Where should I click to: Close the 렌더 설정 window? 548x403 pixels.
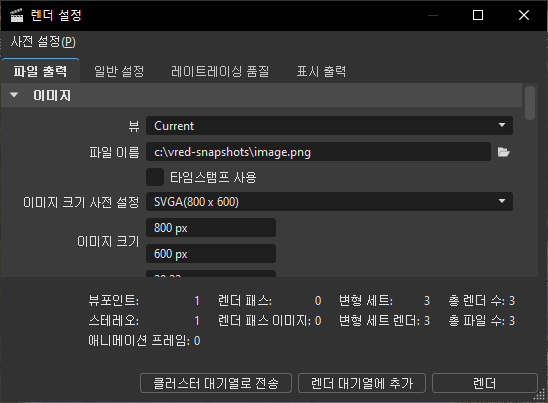pos(524,15)
